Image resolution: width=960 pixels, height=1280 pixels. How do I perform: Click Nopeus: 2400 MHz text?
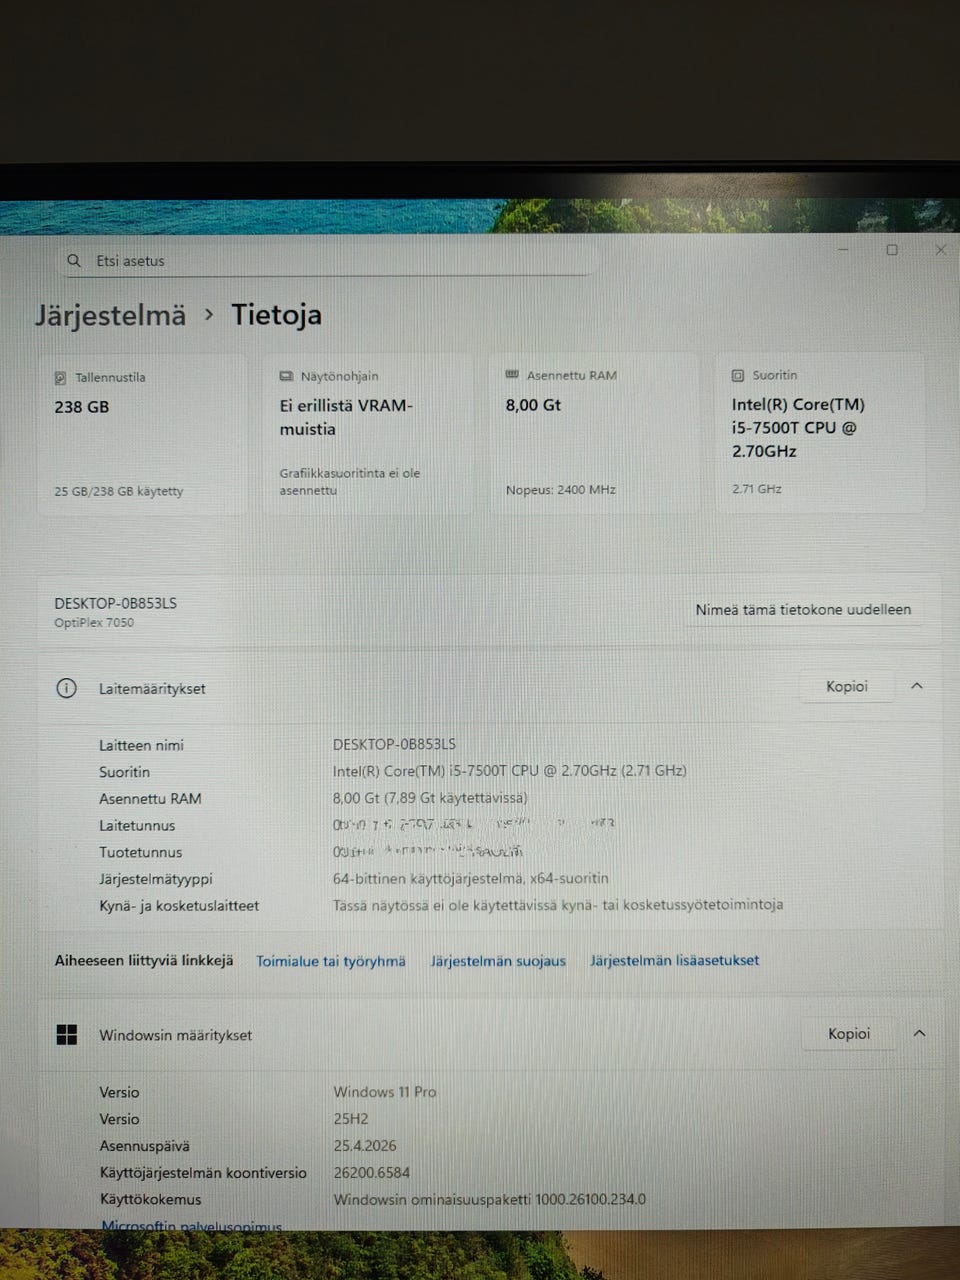pos(561,490)
